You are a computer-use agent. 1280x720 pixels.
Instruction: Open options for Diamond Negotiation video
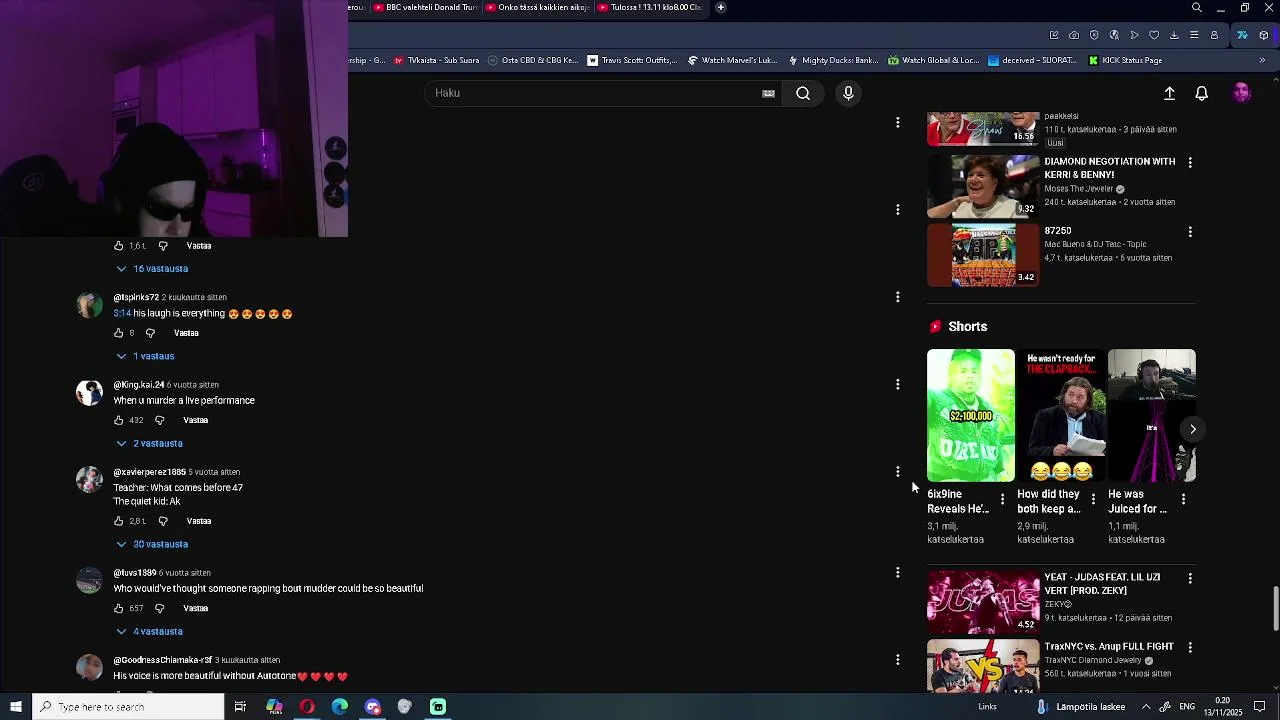coord(1190,162)
